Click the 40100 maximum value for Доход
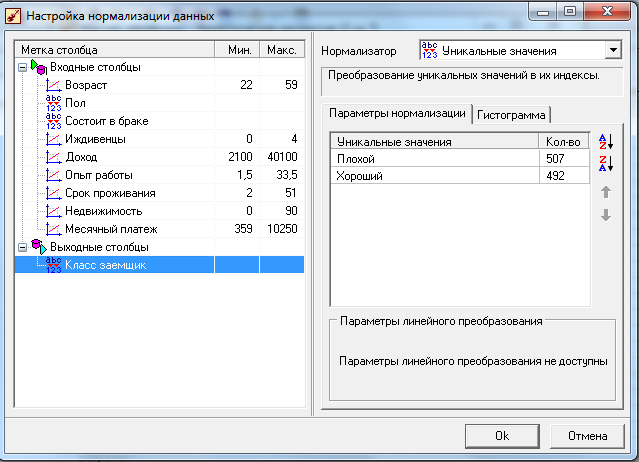 point(282,157)
